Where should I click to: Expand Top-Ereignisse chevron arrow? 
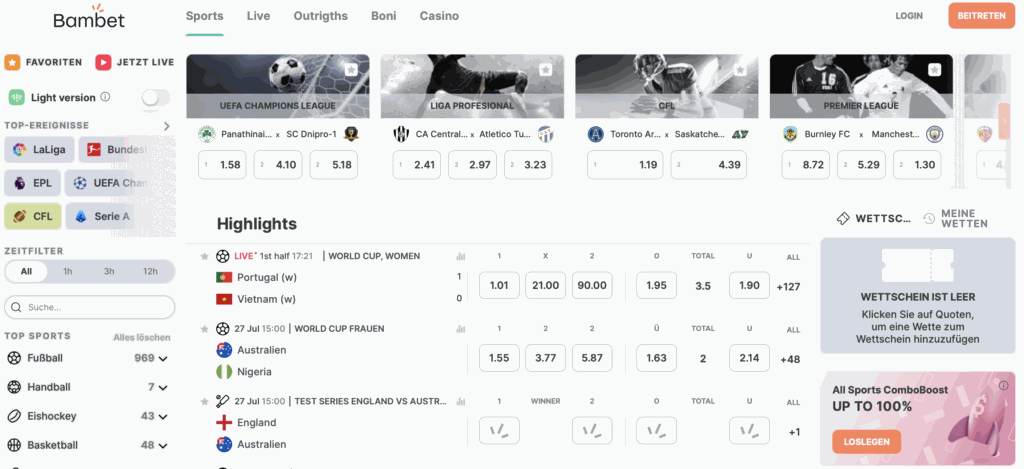[x=167, y=126]
